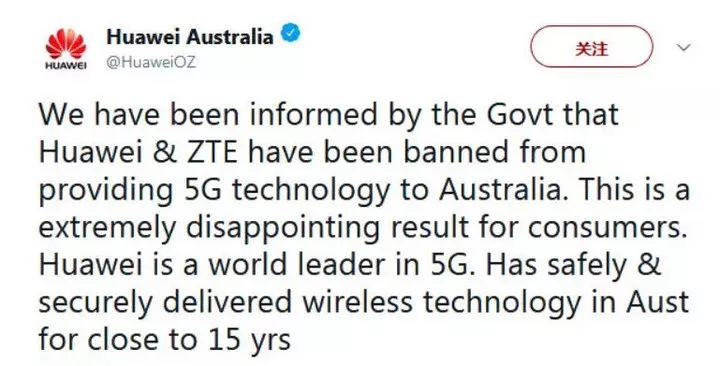The height and width of the screenshot is (366, 720).
Task: Click '5G technology' in the third line
Action: (287, 192)
